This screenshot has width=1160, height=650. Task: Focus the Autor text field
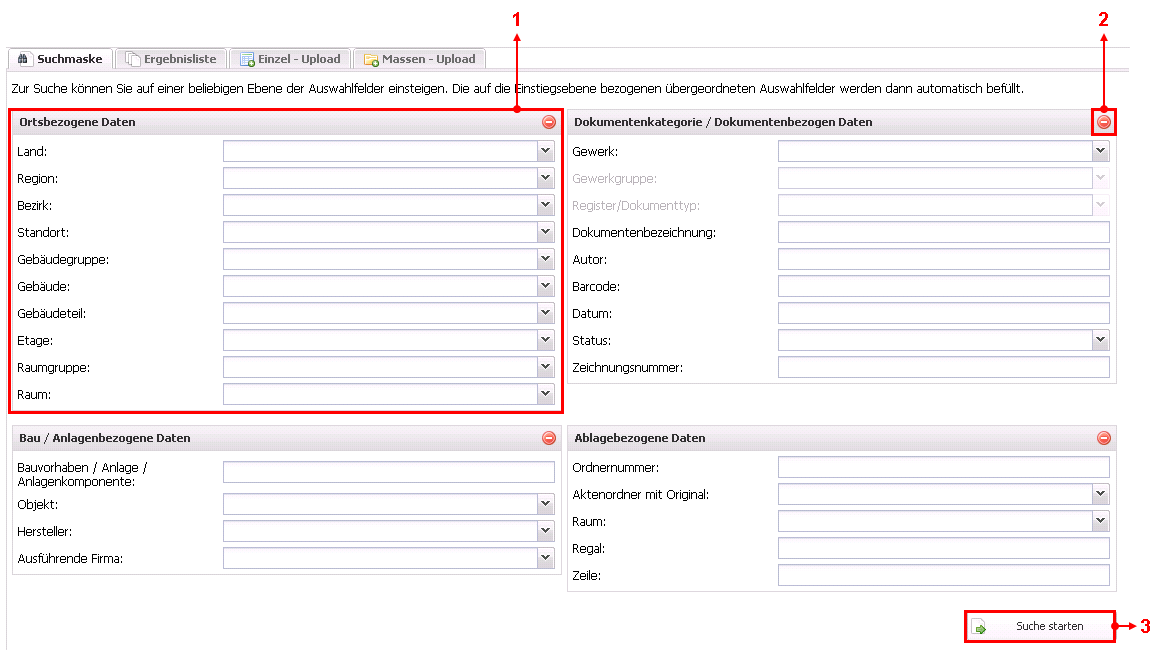tap(943, 260)
